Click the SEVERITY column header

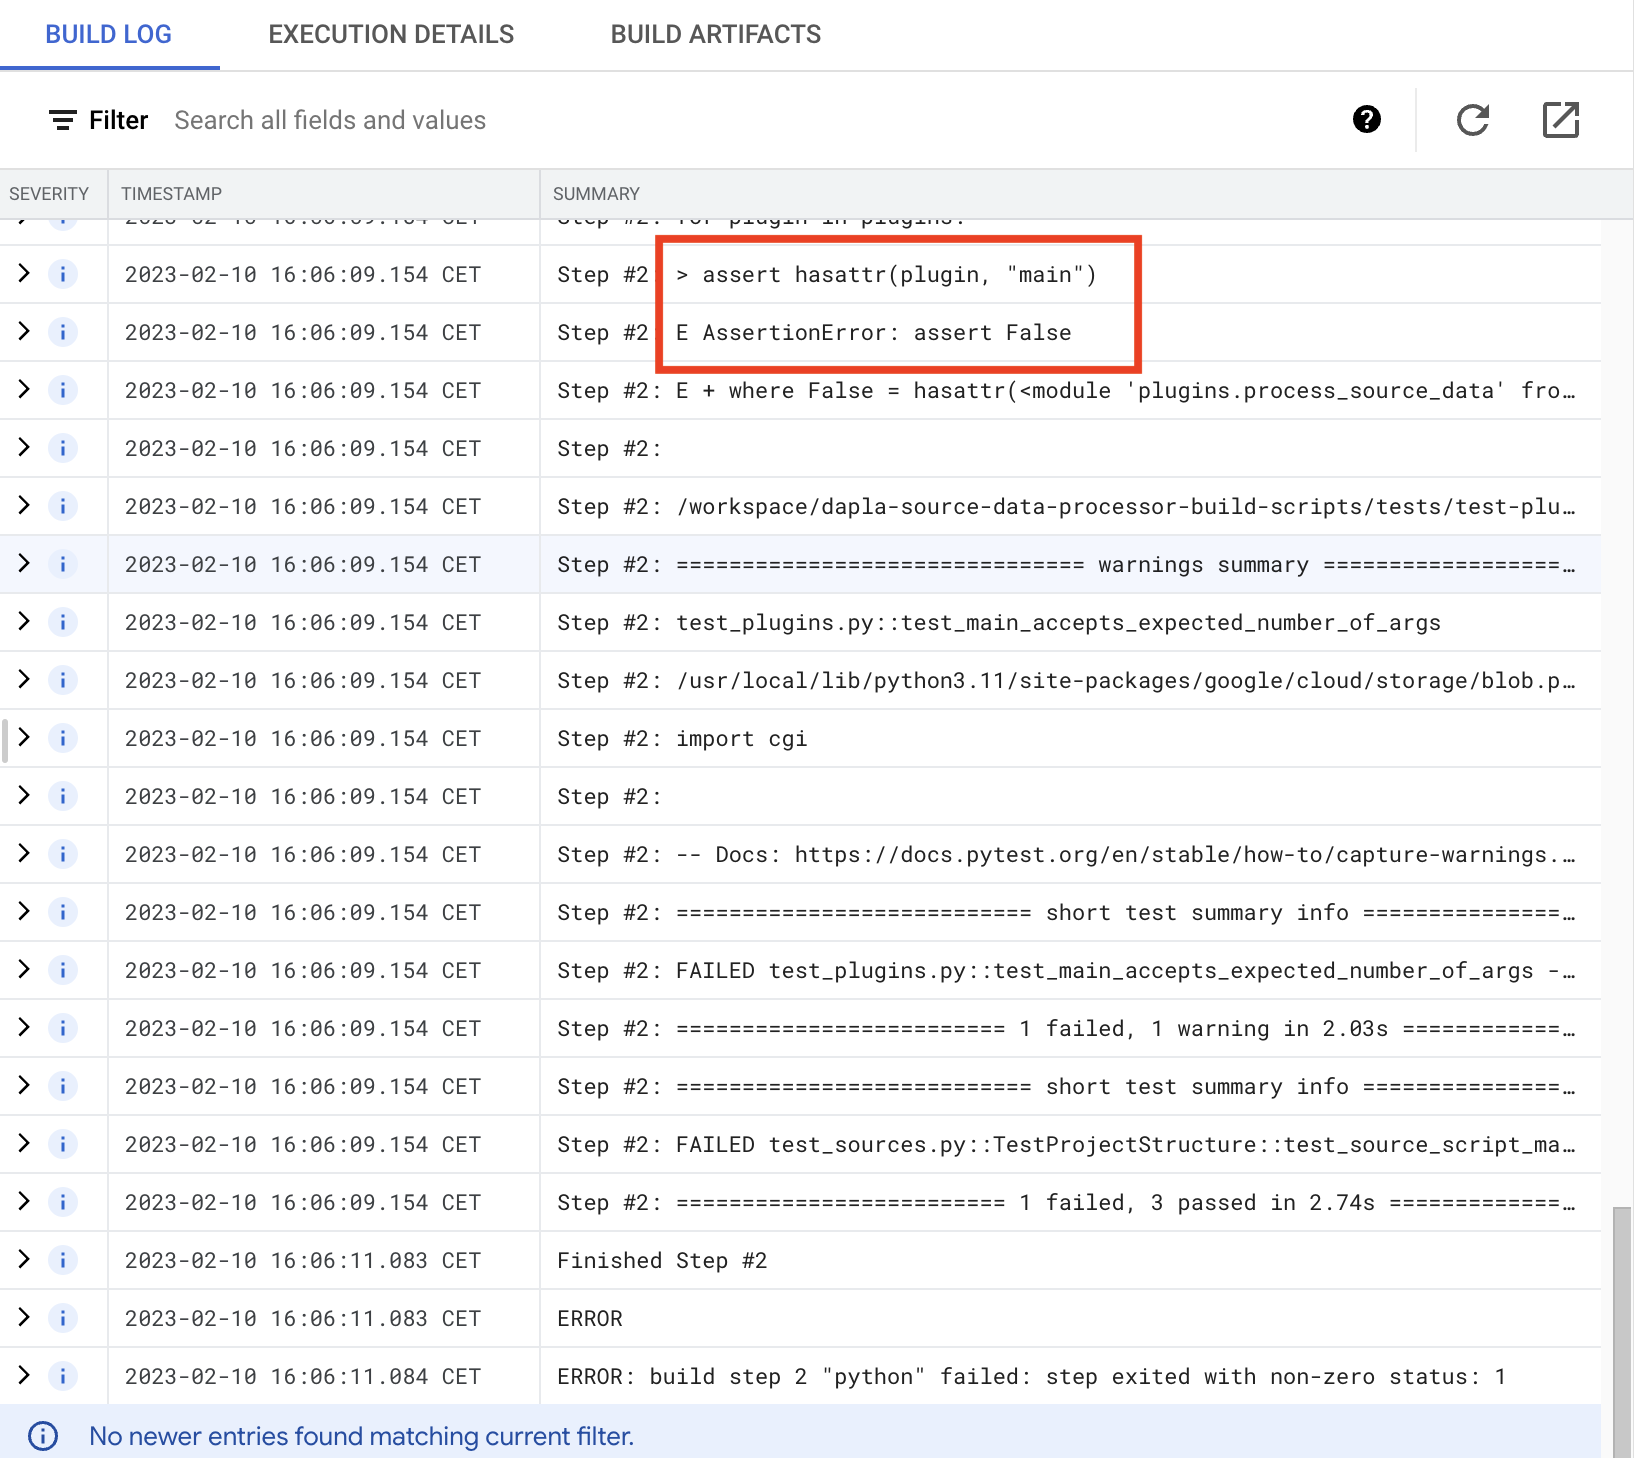(49, 194)
